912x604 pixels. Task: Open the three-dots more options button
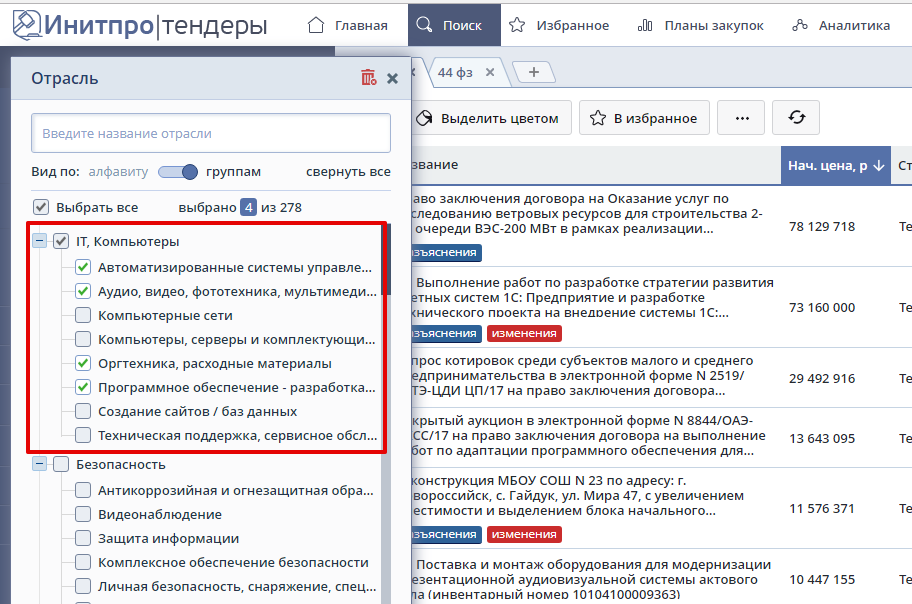tap(741, 118)
